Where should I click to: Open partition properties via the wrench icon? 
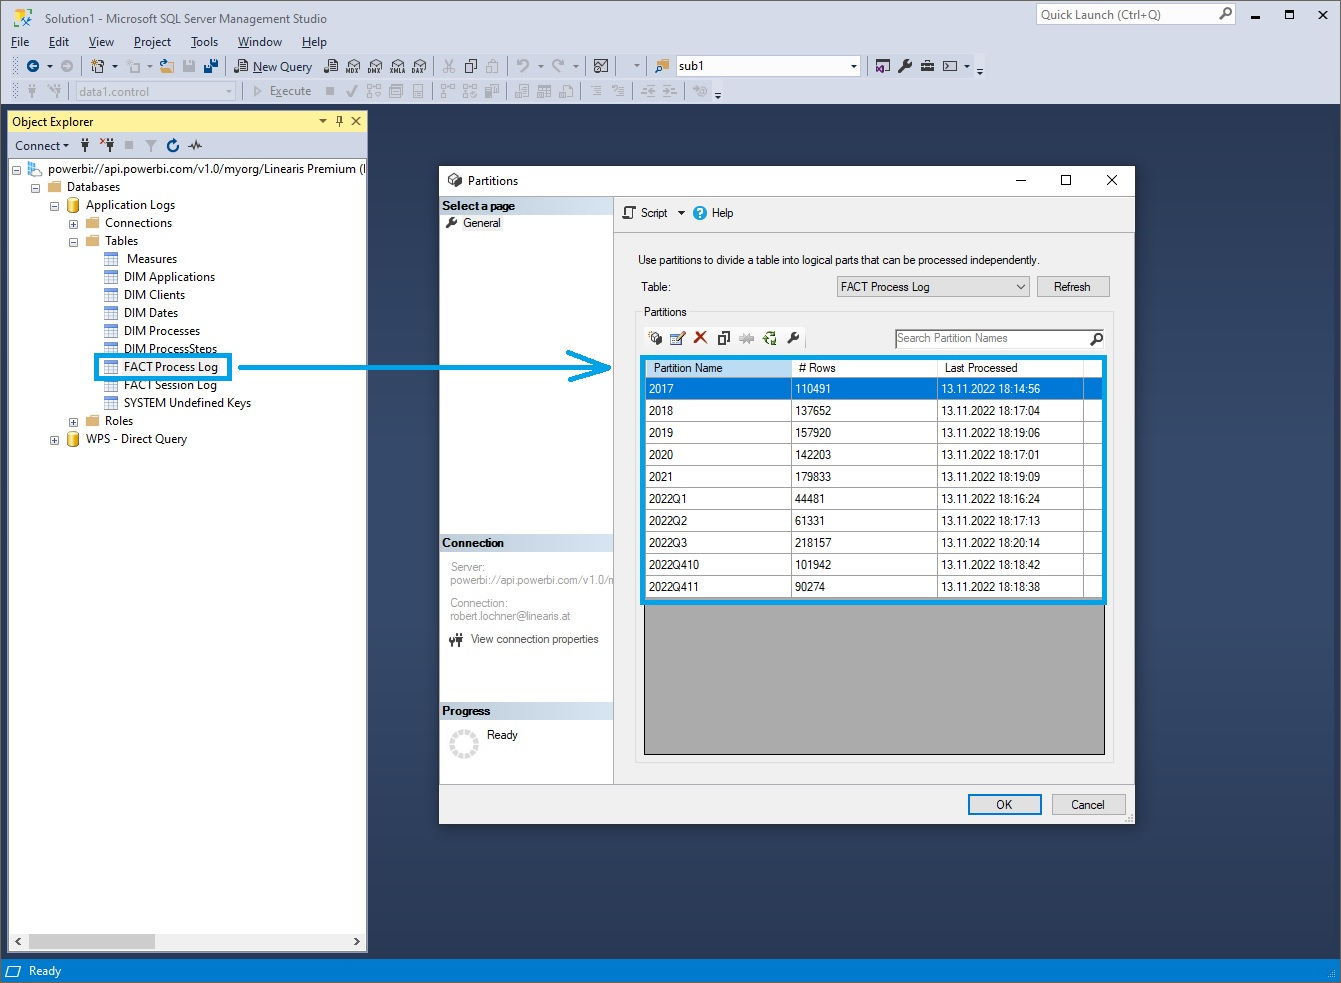point(794,338)
